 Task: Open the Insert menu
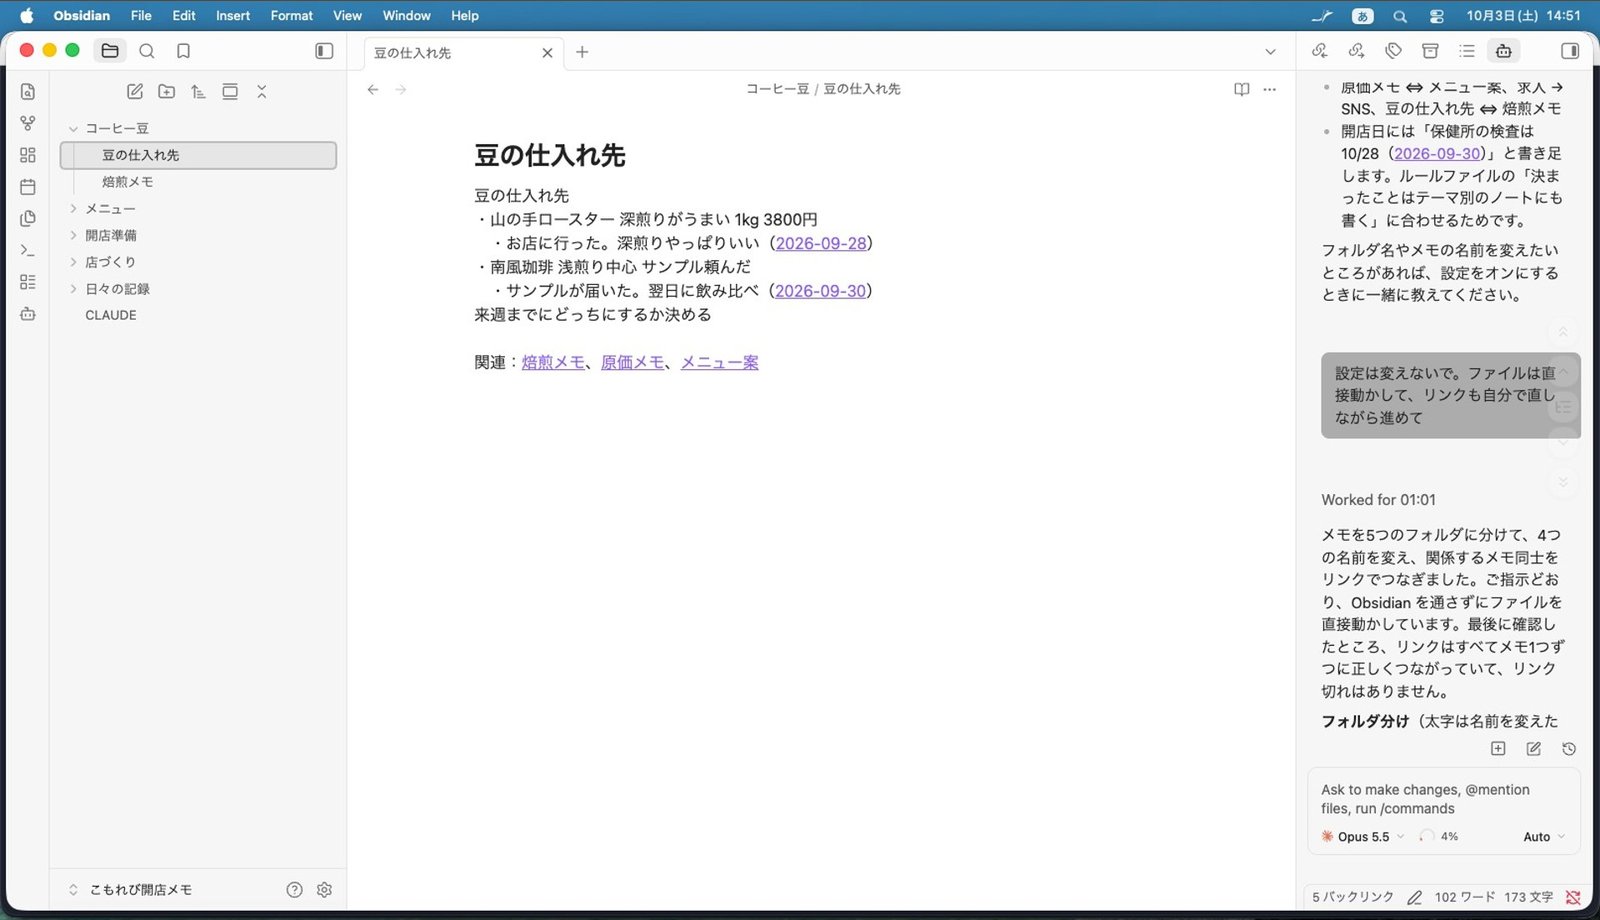pos(233,15)
